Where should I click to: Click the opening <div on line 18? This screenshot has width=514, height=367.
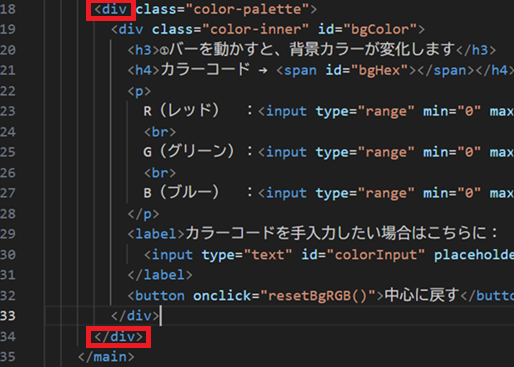[110, 9]
